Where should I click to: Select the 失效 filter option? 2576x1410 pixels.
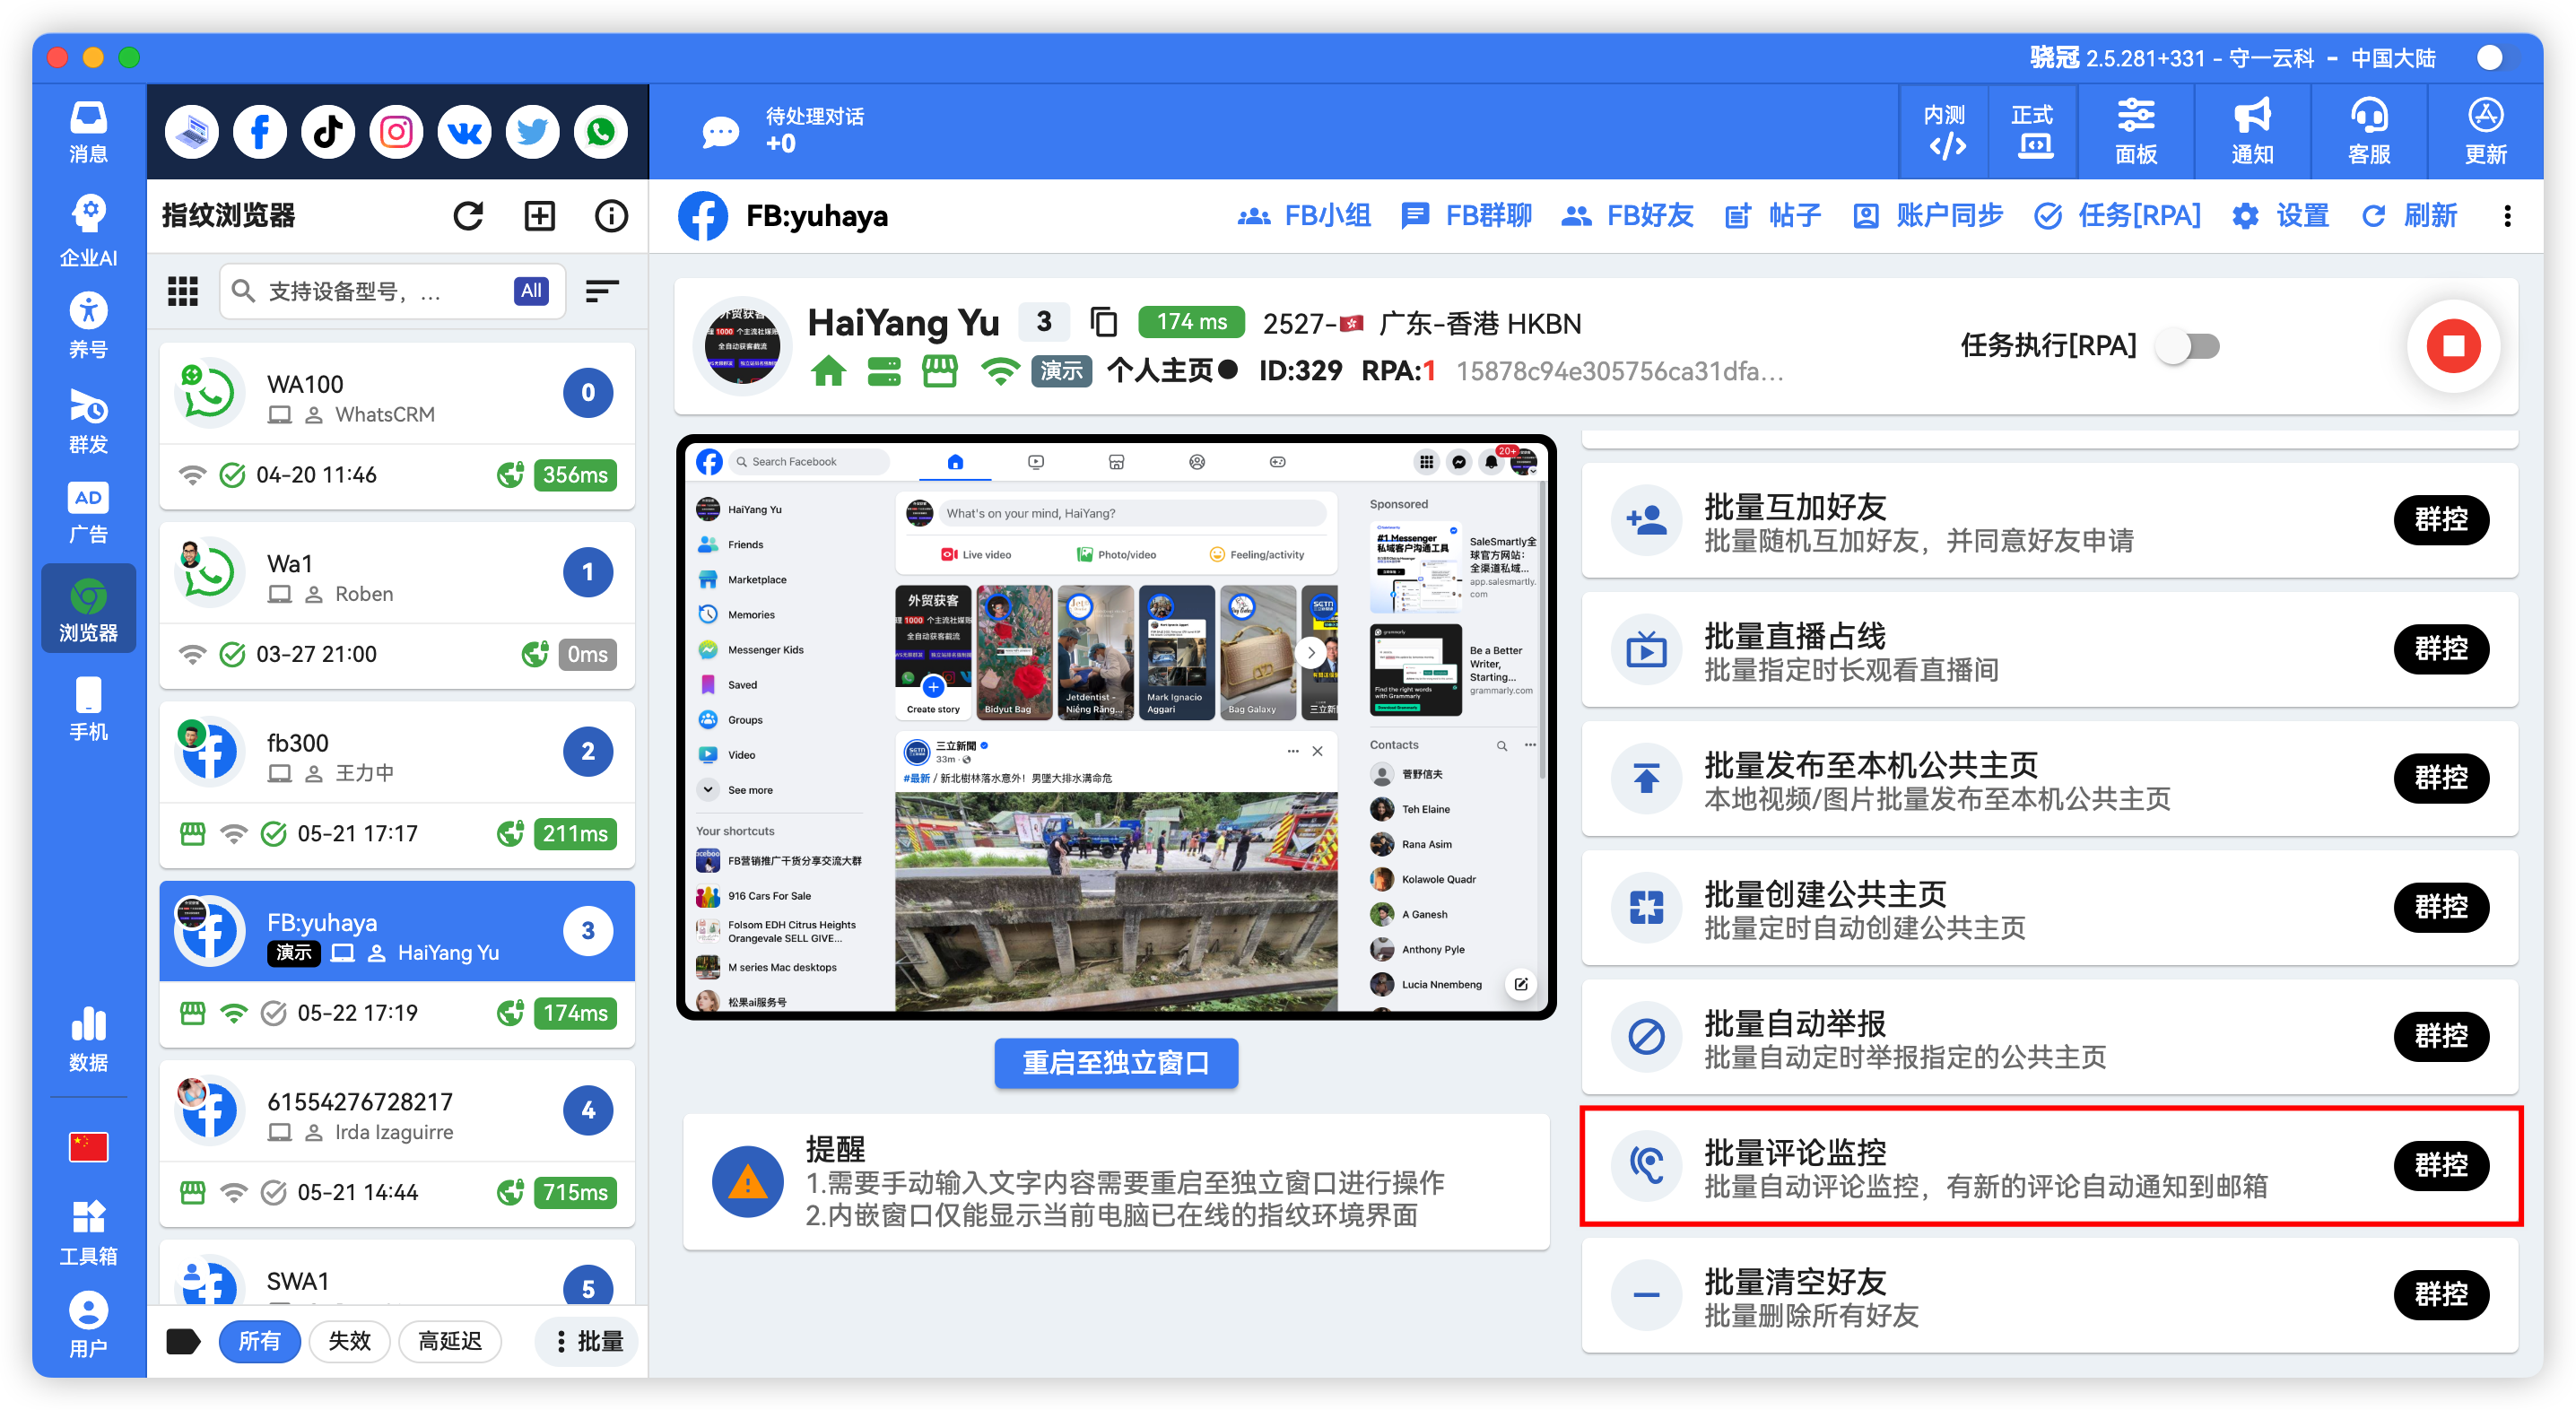(x=349, y=1341)
